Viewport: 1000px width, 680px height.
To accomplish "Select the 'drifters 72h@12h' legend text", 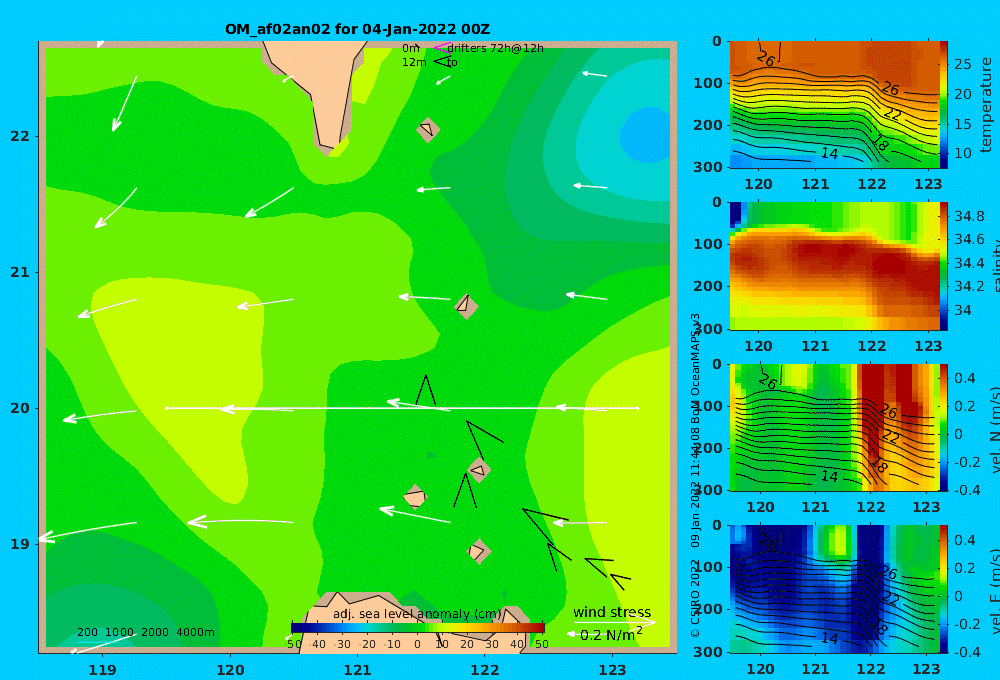I will (496, 48).
